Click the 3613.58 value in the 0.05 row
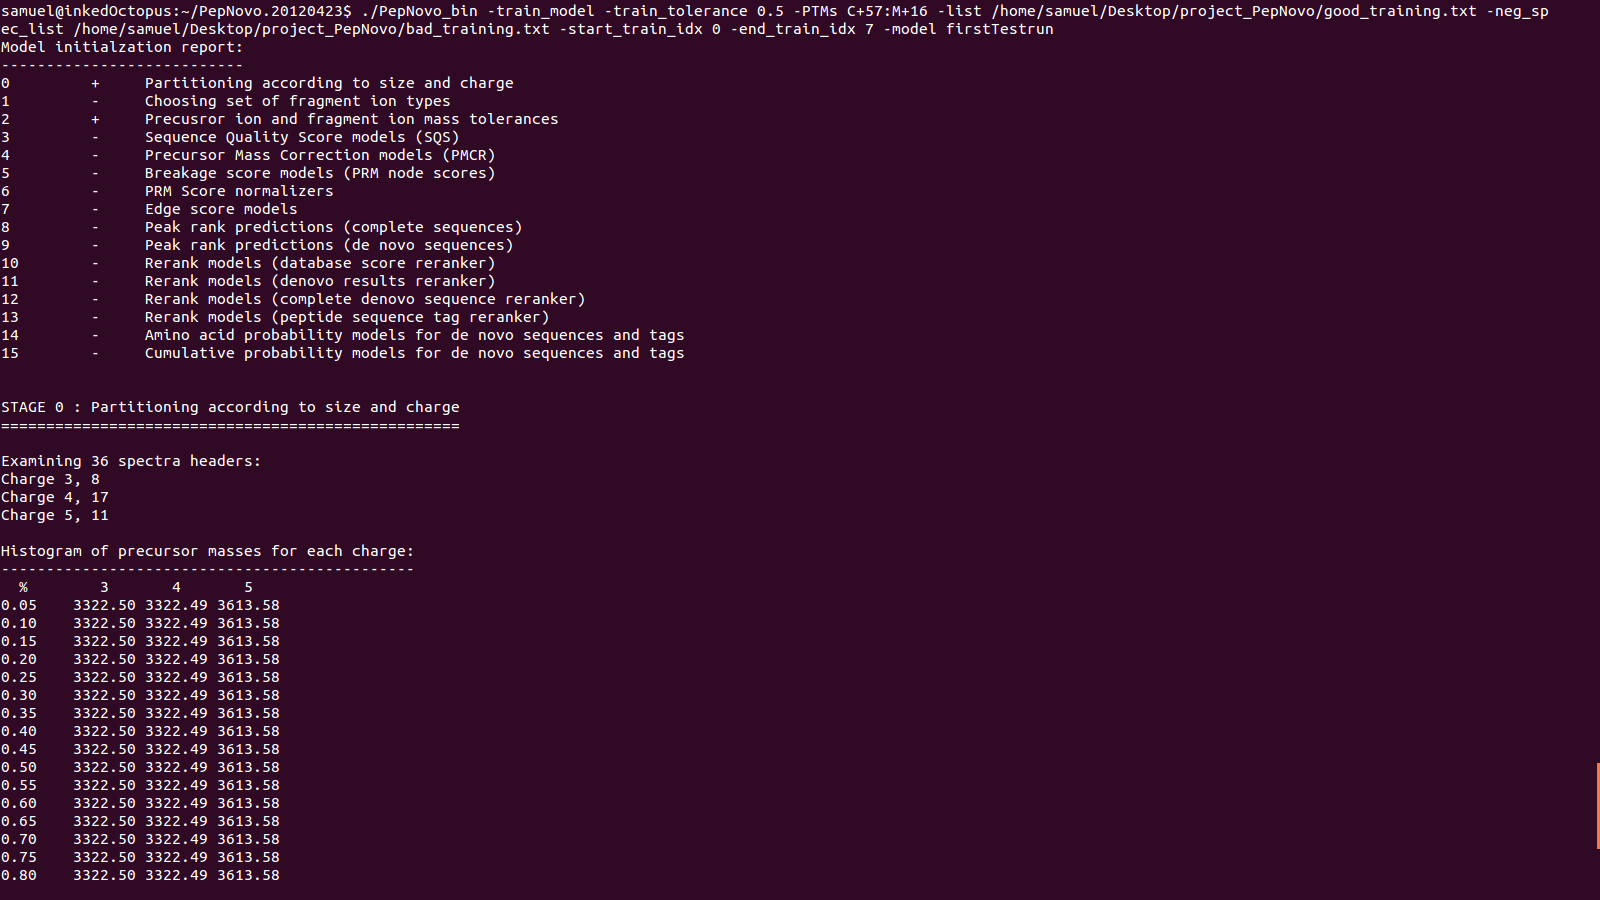The image size is (1600, 900). point(248,606)
